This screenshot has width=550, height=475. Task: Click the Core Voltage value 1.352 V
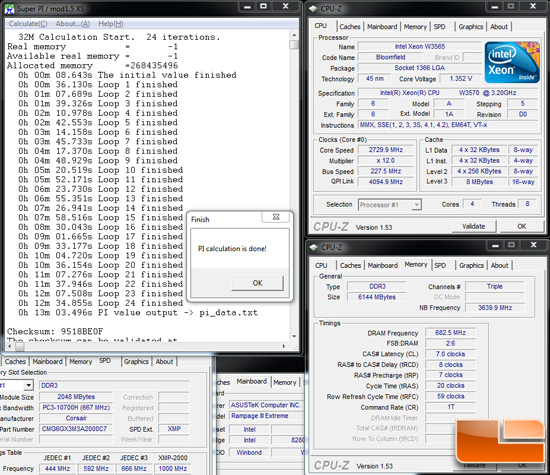(461, 79)
